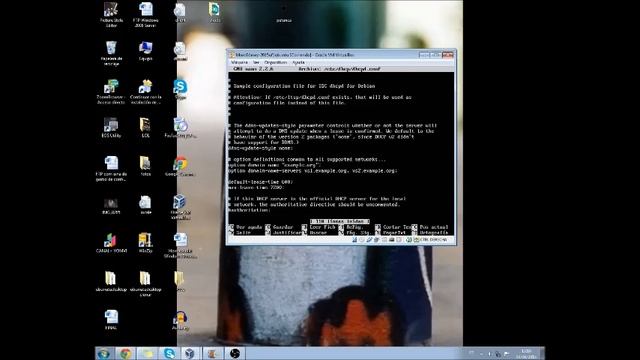Screen dimensions: 640x360
Task: Open the fotos folder on desktop
Action: pos(145,166)
